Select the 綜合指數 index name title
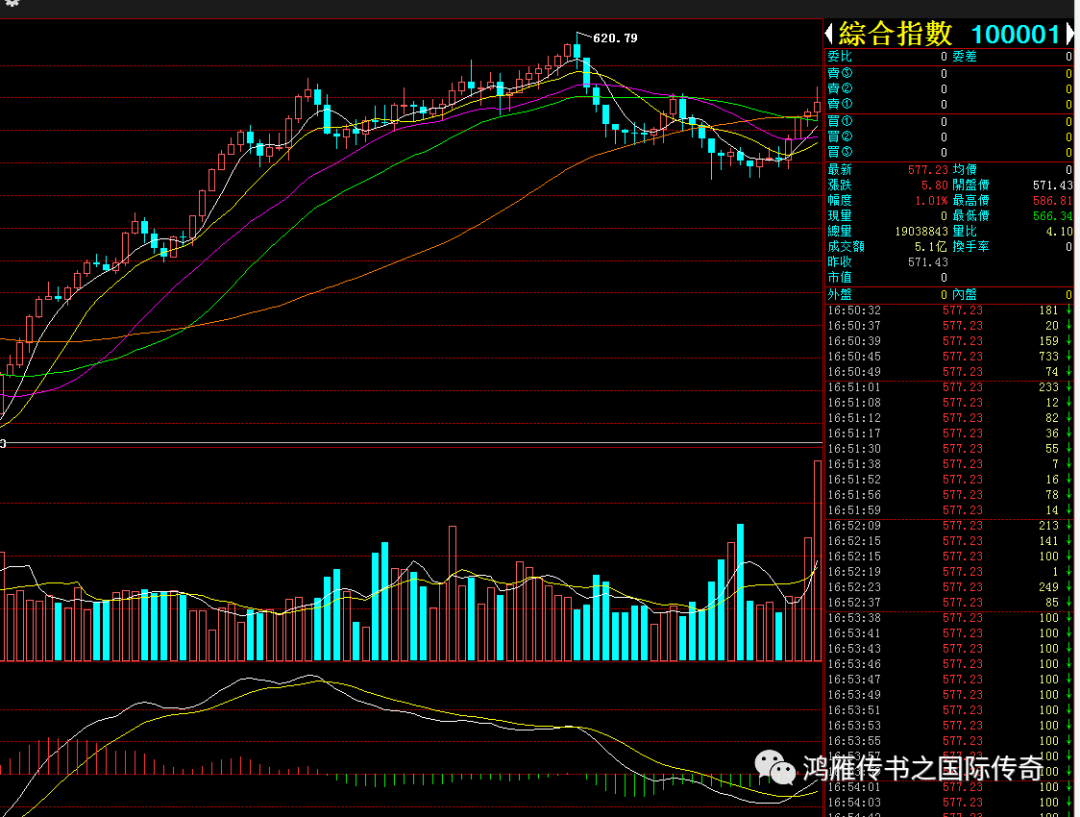The width and height of the screenshot is (1080, 817). (895, 34)
